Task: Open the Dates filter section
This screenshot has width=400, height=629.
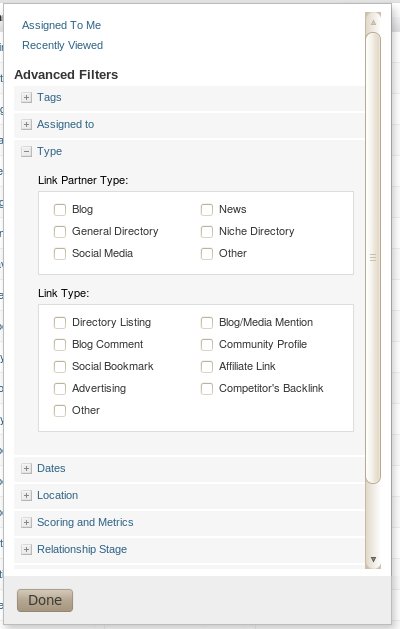Action: point(51,468)
